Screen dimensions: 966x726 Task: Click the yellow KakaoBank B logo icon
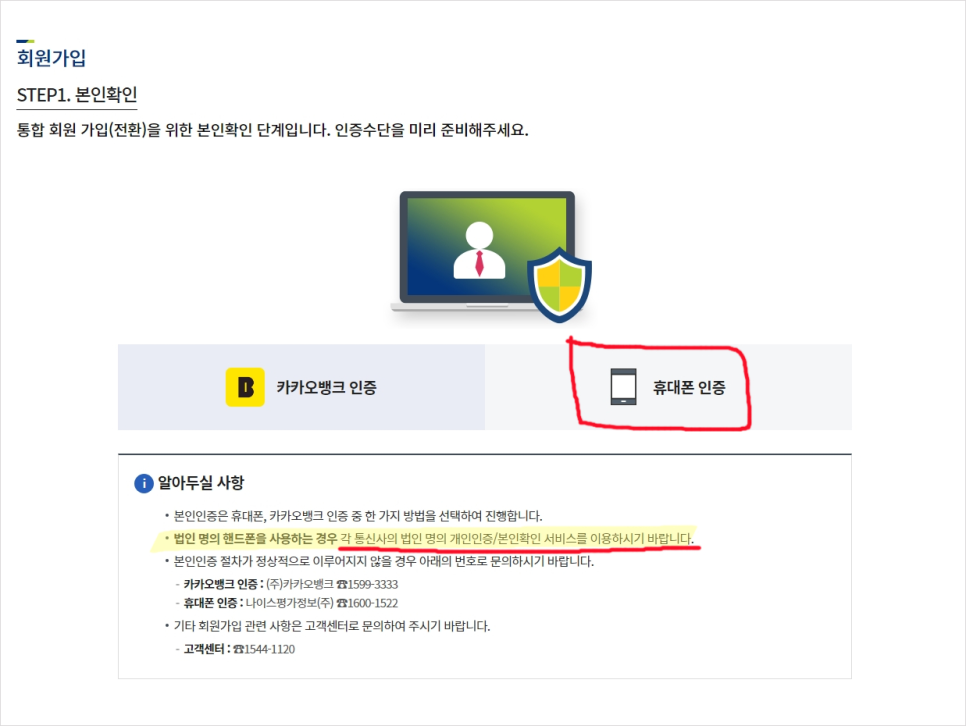coord(245,387)
